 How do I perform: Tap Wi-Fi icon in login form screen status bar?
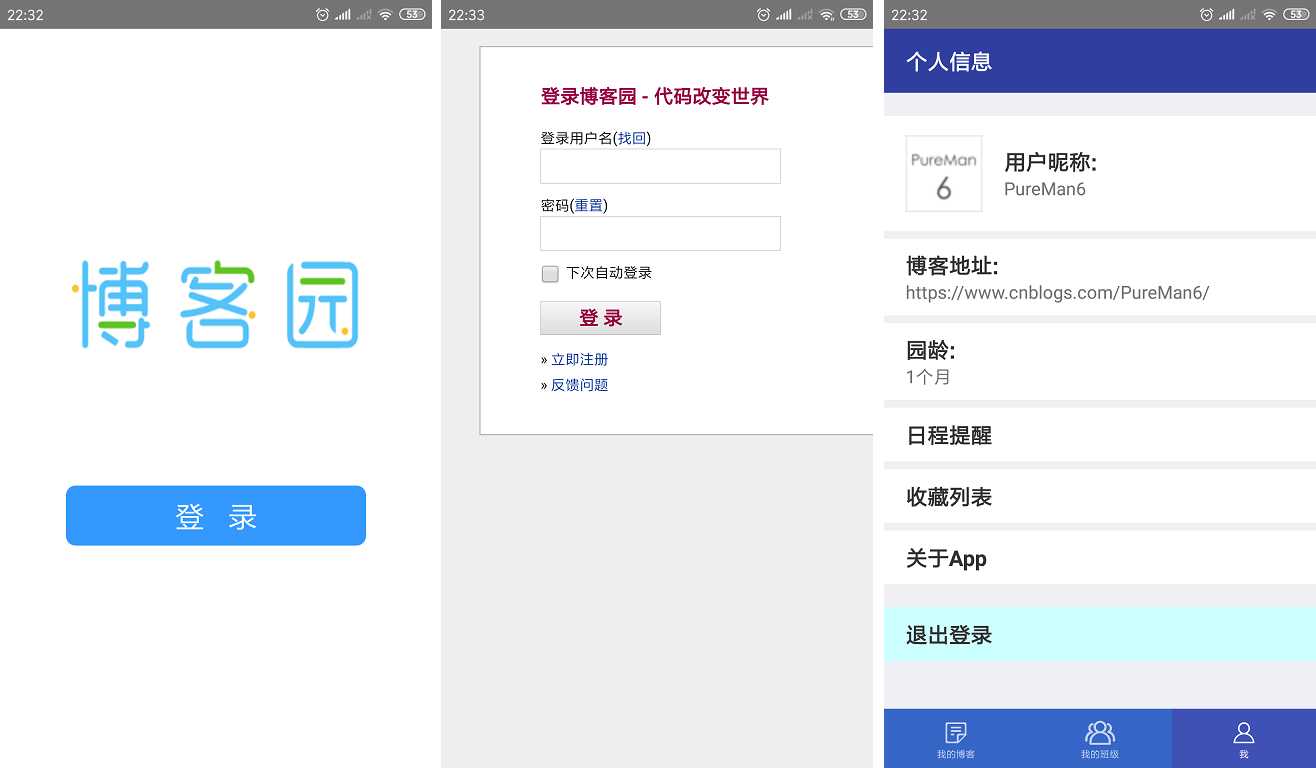tap(827, 15)
